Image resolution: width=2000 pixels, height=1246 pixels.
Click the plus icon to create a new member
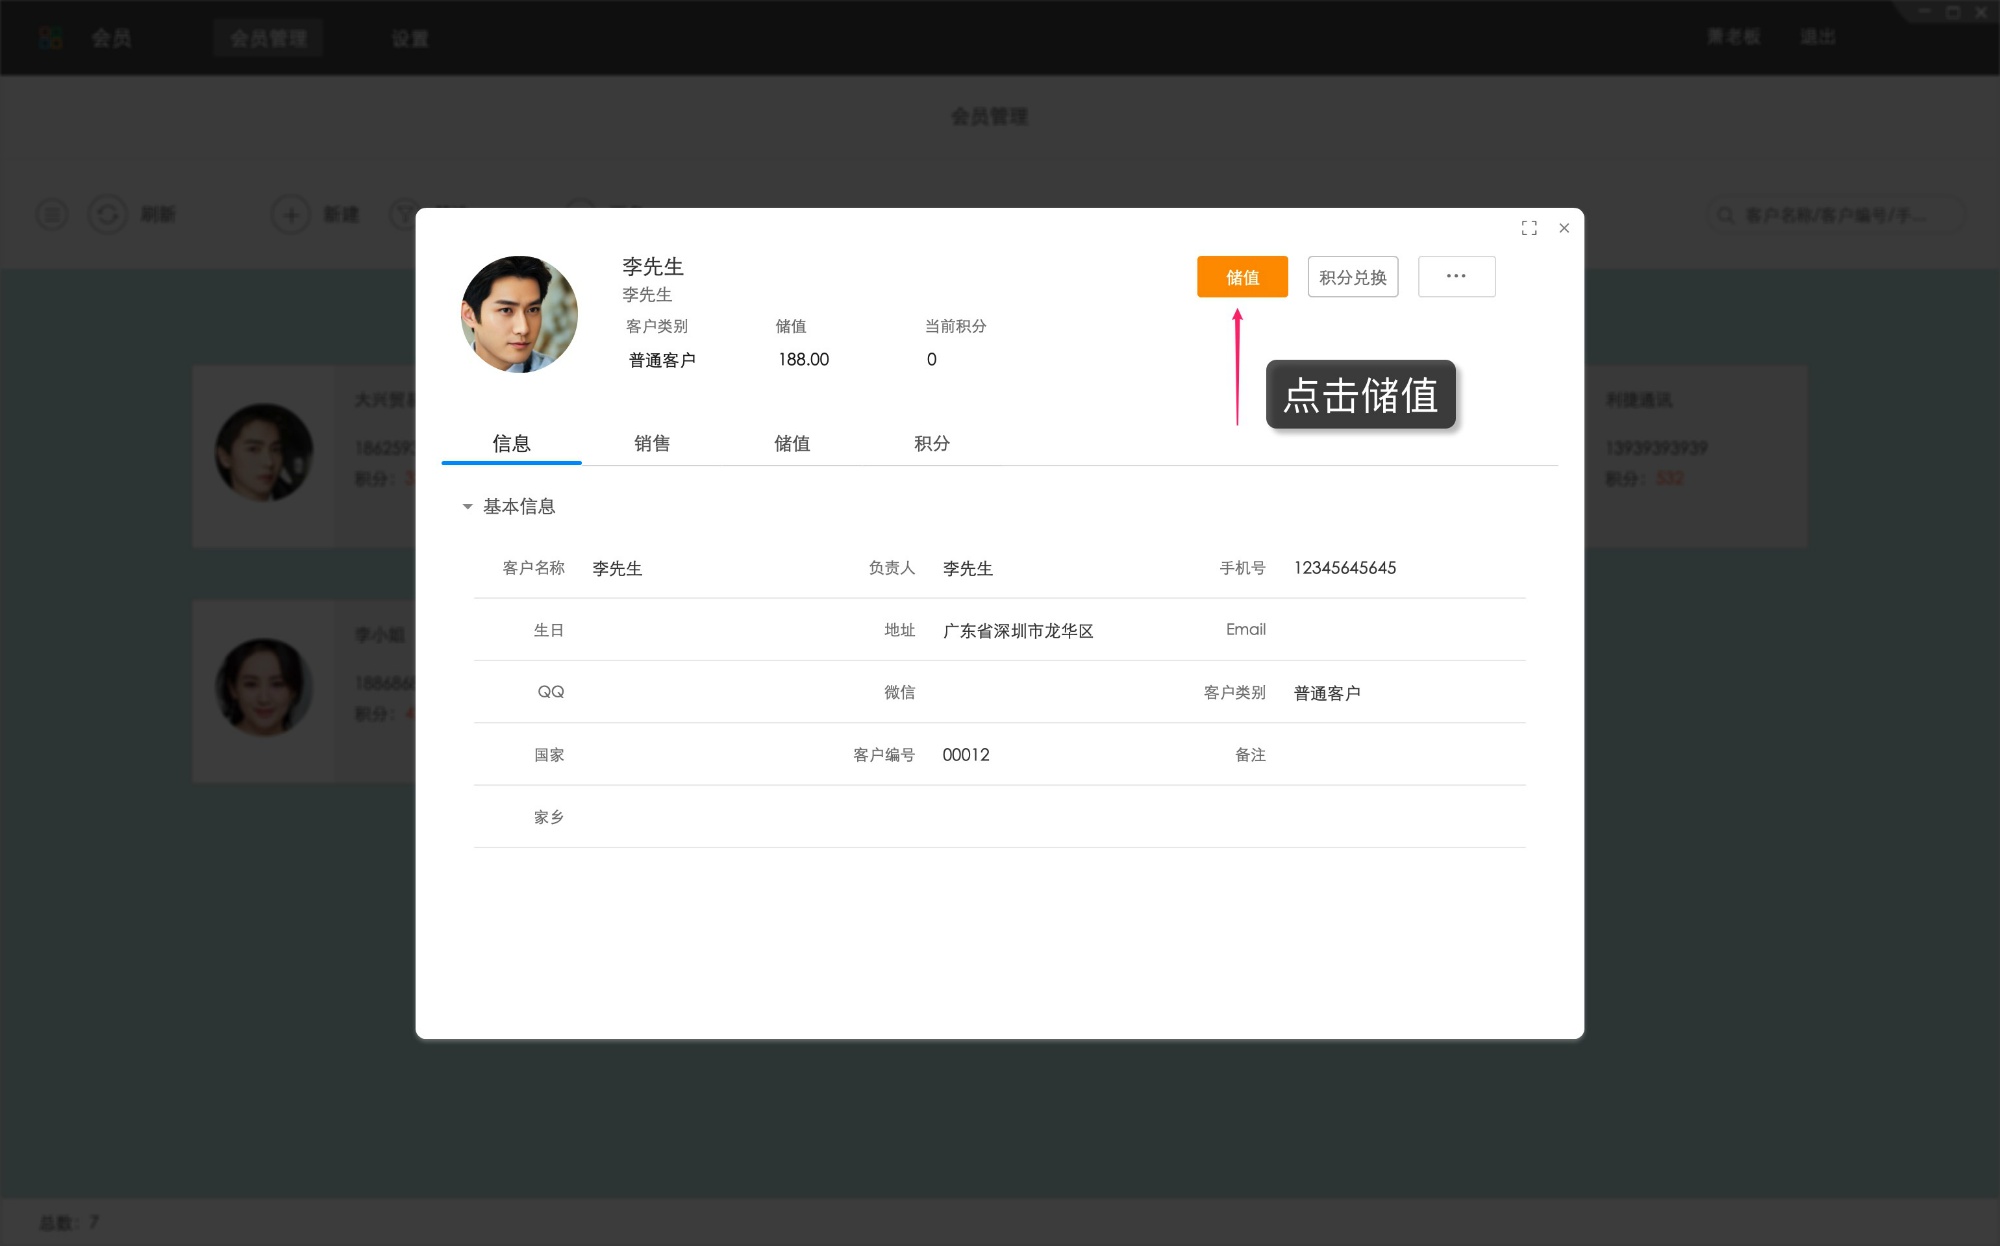[290, 214]
